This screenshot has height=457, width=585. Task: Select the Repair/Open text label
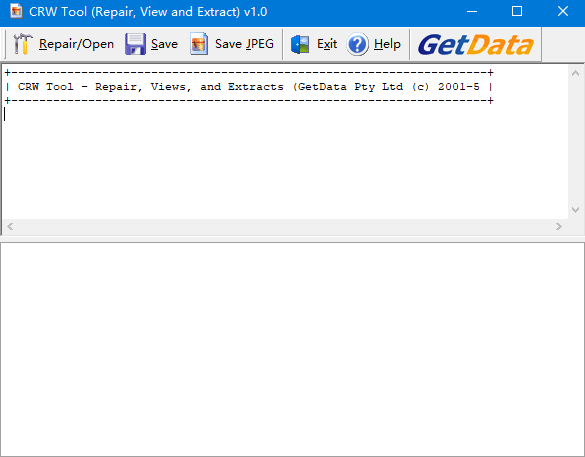point(76,44)
